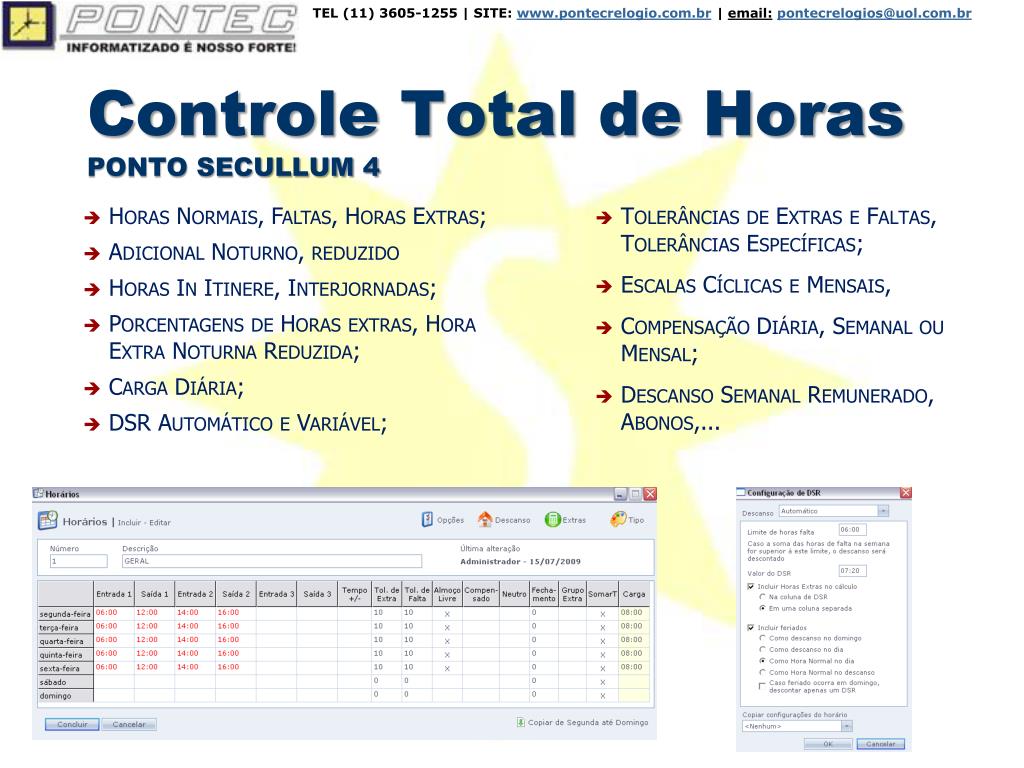Image resolution: width=1024 pixels, height=768 pixels.
Task: Click terça-feira Entrada 1 cell 06:00
Action: tap(114, 627)
